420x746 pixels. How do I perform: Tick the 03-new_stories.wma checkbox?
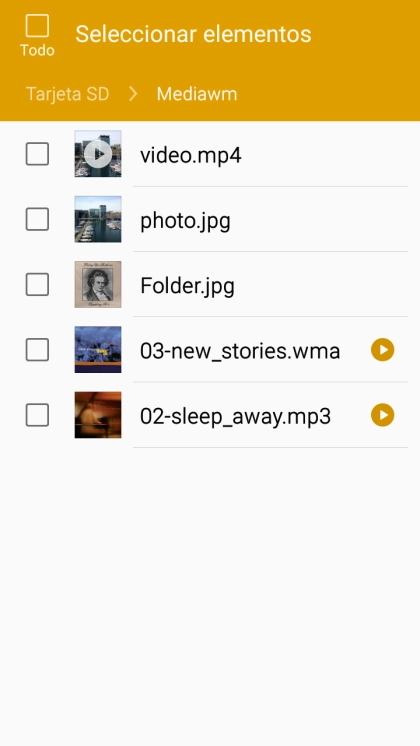37,350
